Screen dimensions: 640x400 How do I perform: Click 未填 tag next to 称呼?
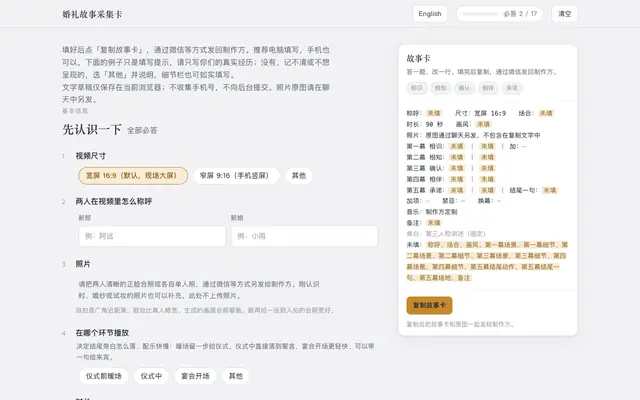434,113
